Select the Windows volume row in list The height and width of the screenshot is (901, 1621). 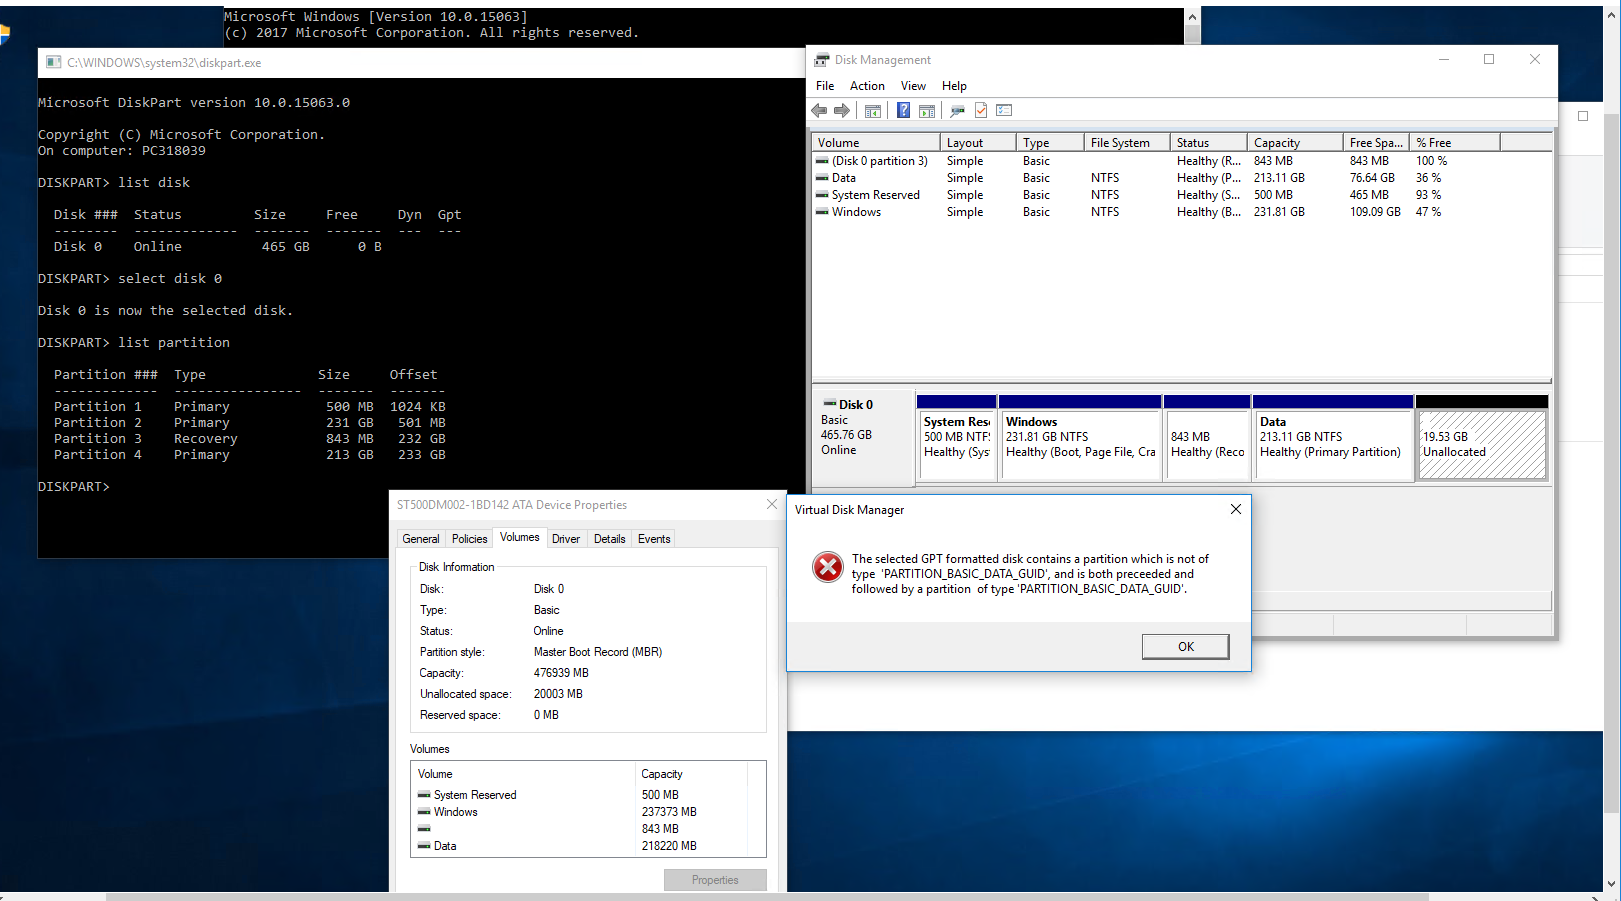(1181, 212)
